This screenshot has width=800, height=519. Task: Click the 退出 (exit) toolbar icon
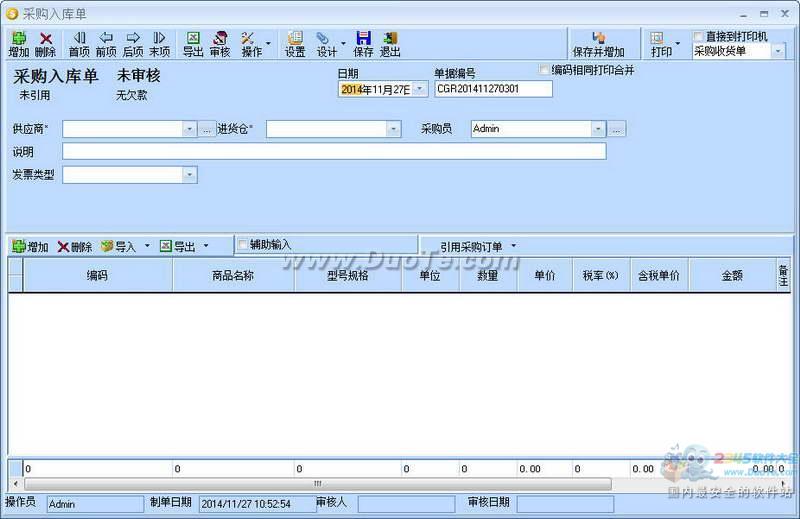[390, 44]
